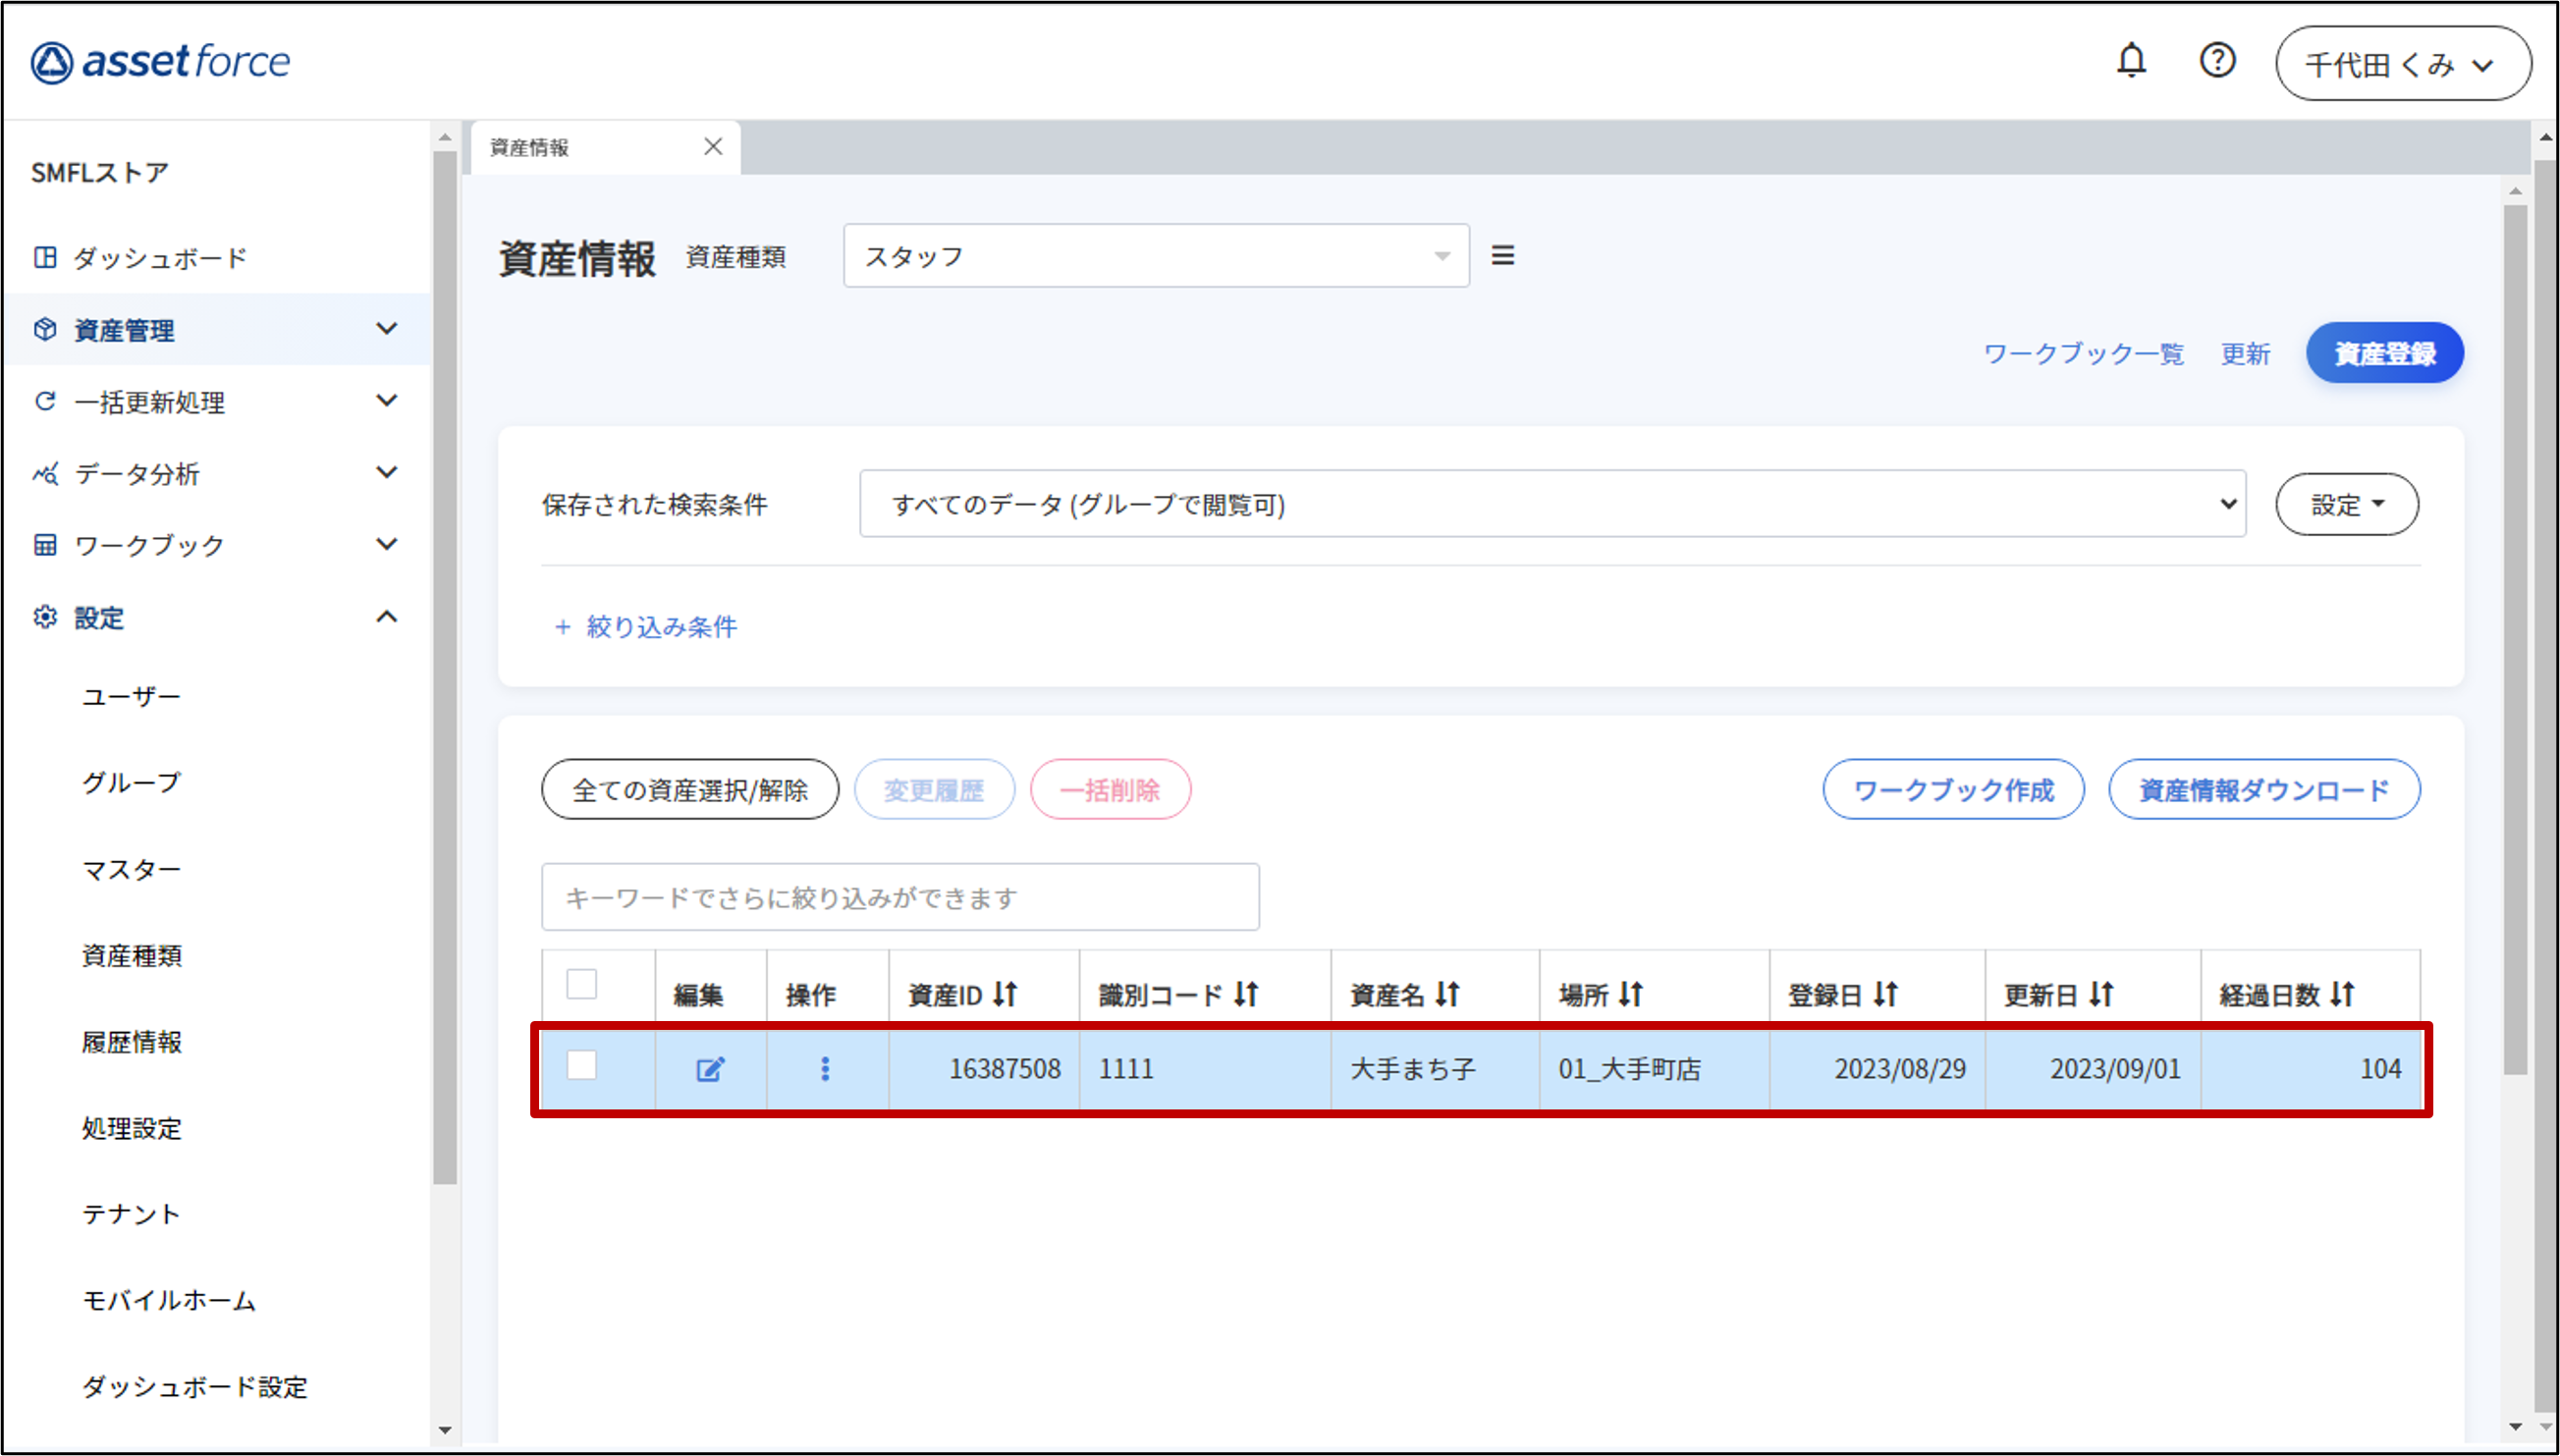
Task: Open the hamburger menu beside the asset type selector
Action: tap(1504, 256)
